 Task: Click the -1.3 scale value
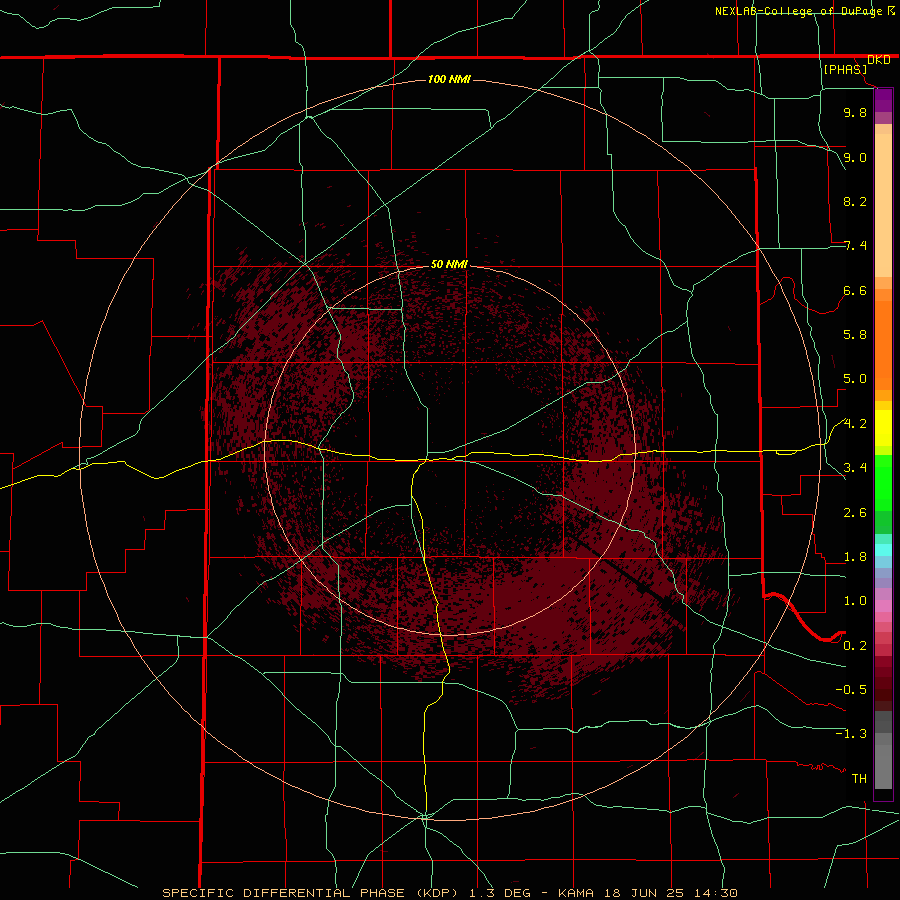point(851,734)
